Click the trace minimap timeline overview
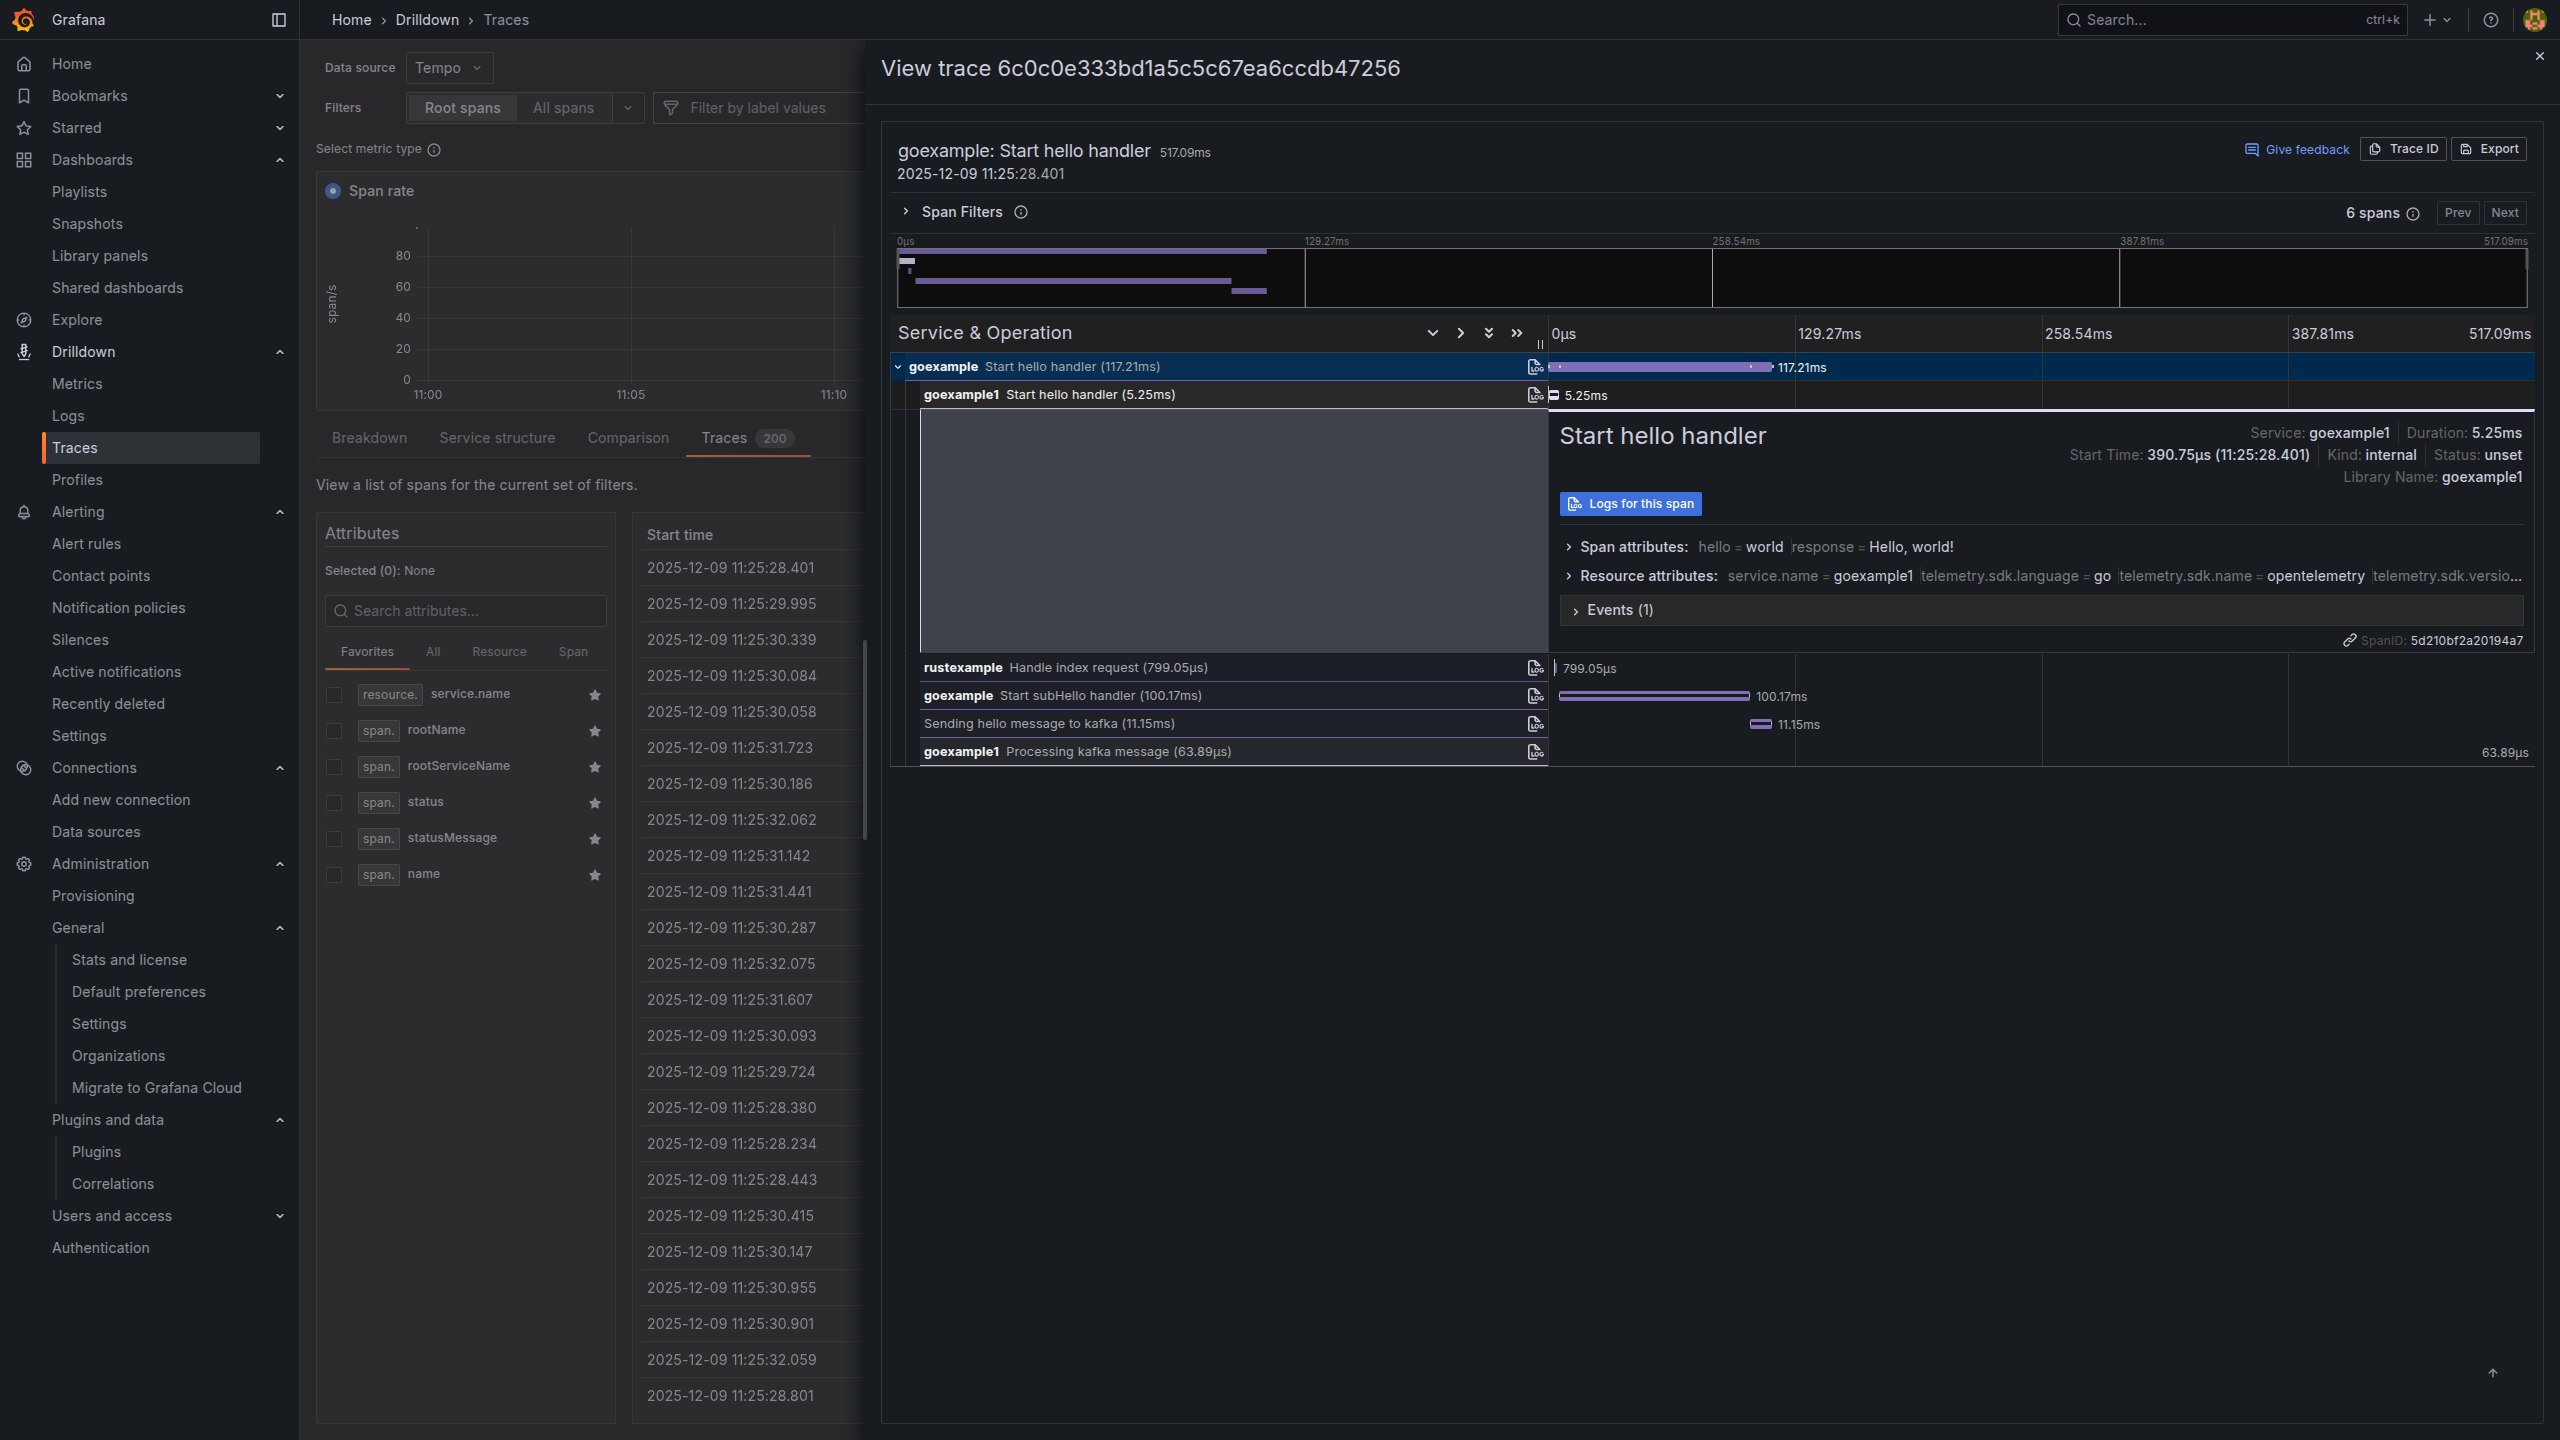The width and height of the screenshot is (2560, 1440). point(1711,277)
